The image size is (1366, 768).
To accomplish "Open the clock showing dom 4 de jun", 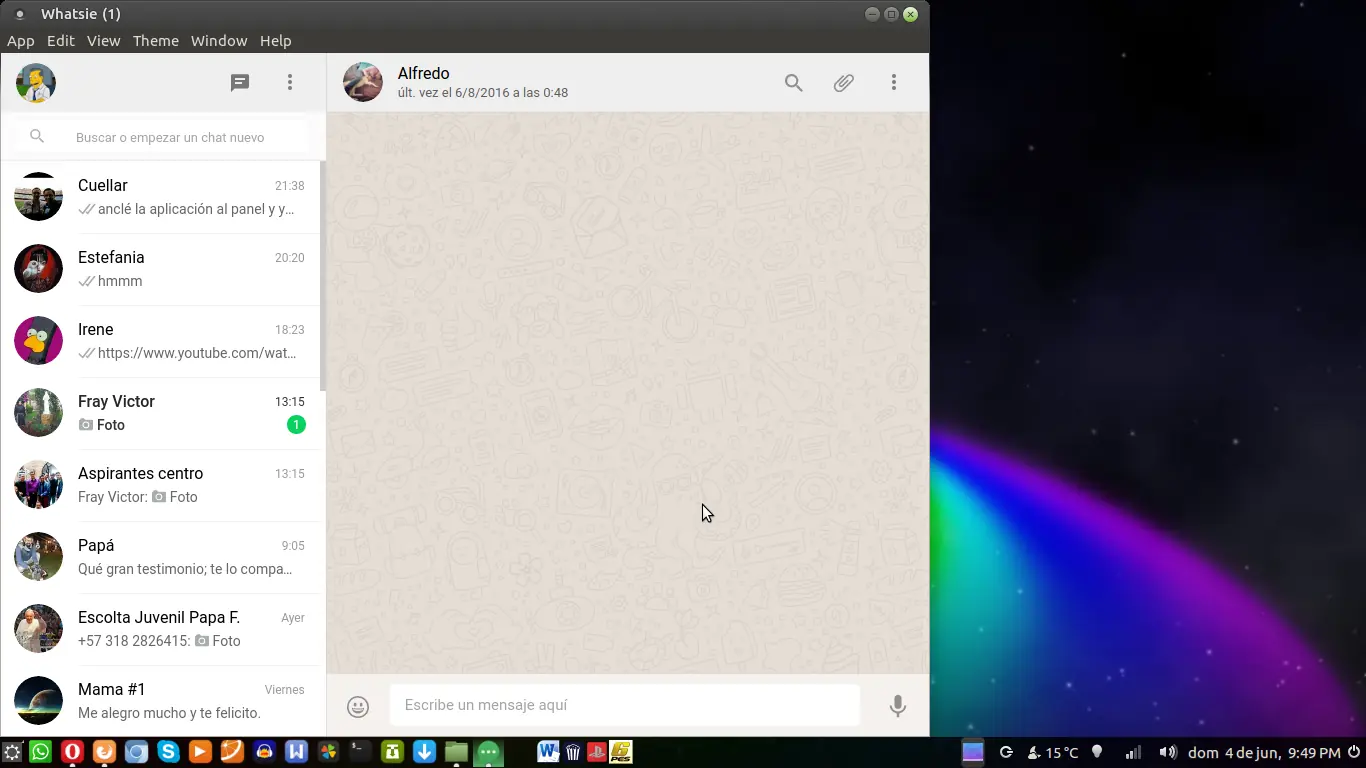I will tap(1264, 753).
